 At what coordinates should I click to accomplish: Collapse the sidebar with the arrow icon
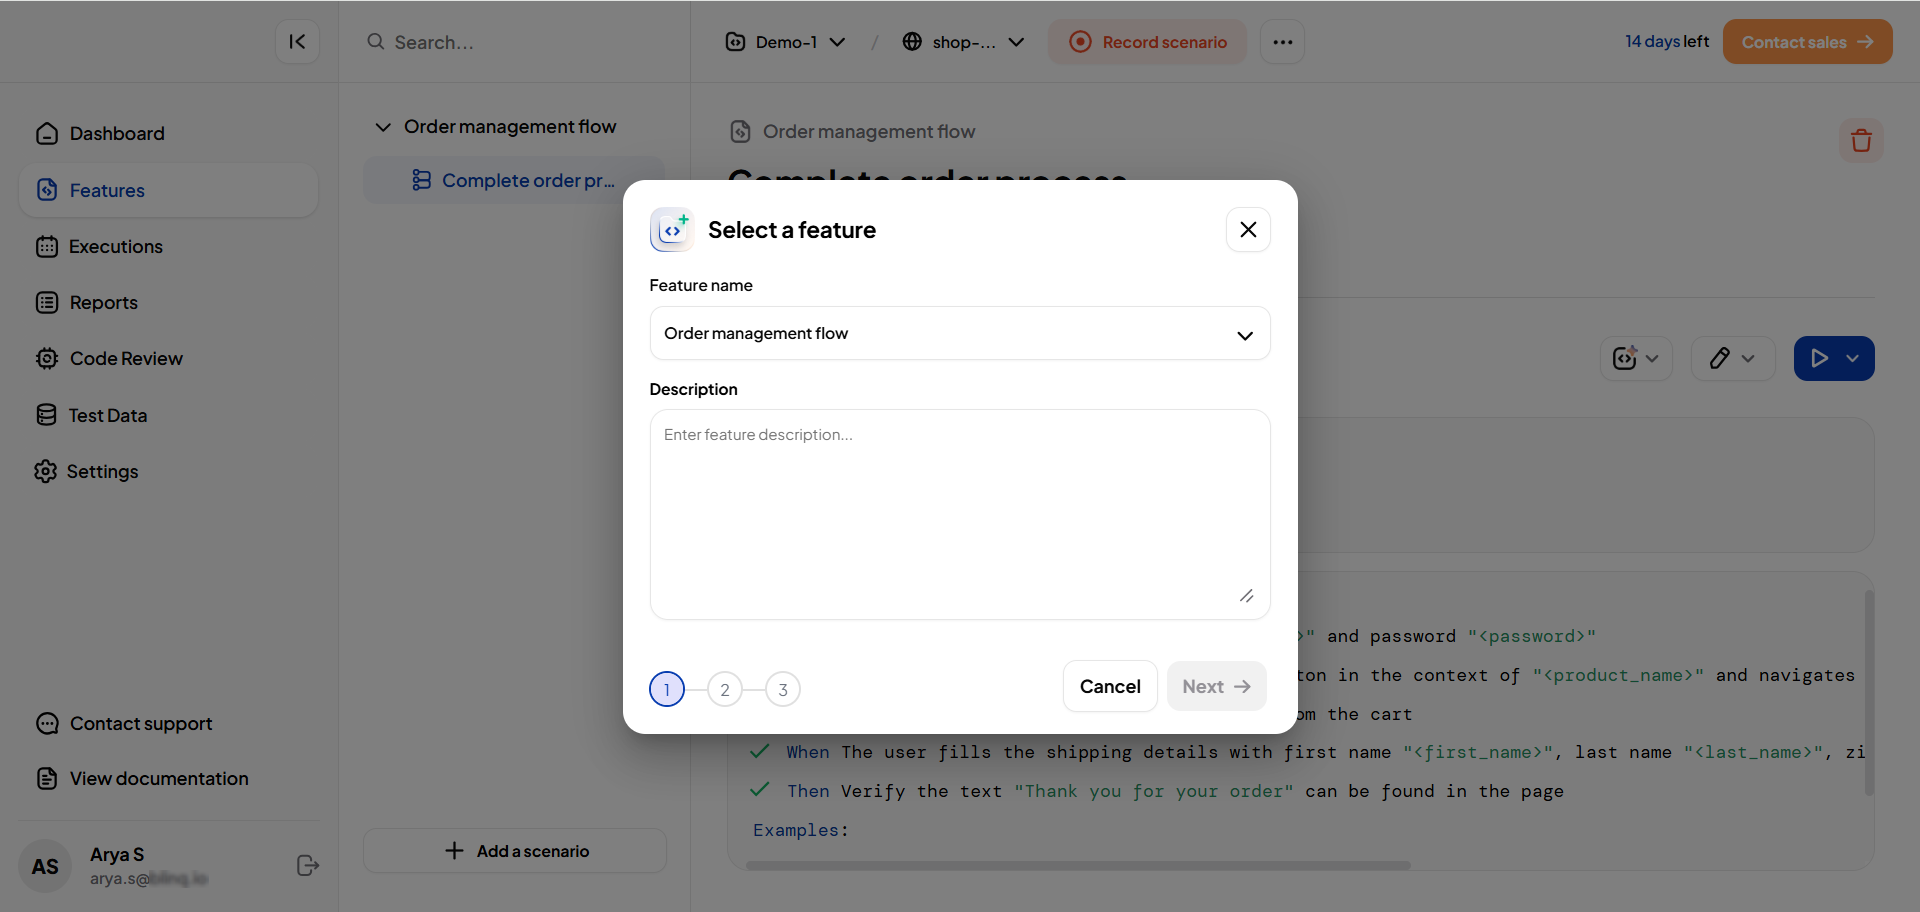pyautogui.click(x=297, y=42)
